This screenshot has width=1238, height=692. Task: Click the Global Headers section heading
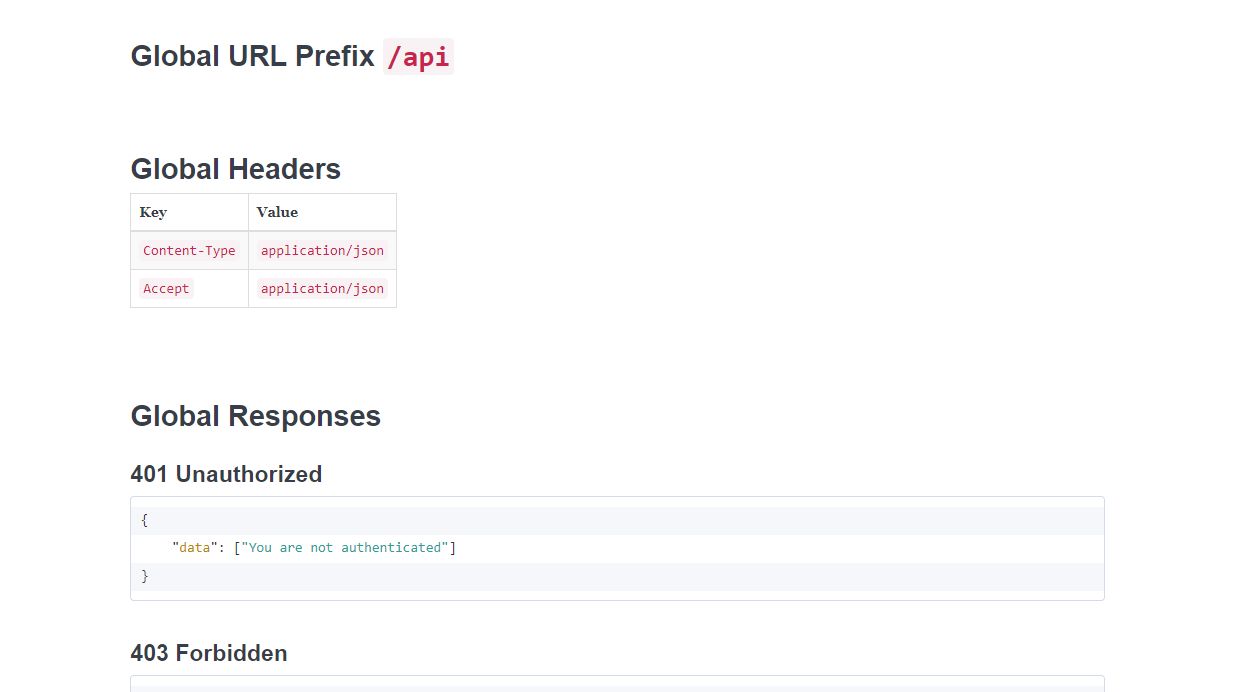tap(235, 169)
